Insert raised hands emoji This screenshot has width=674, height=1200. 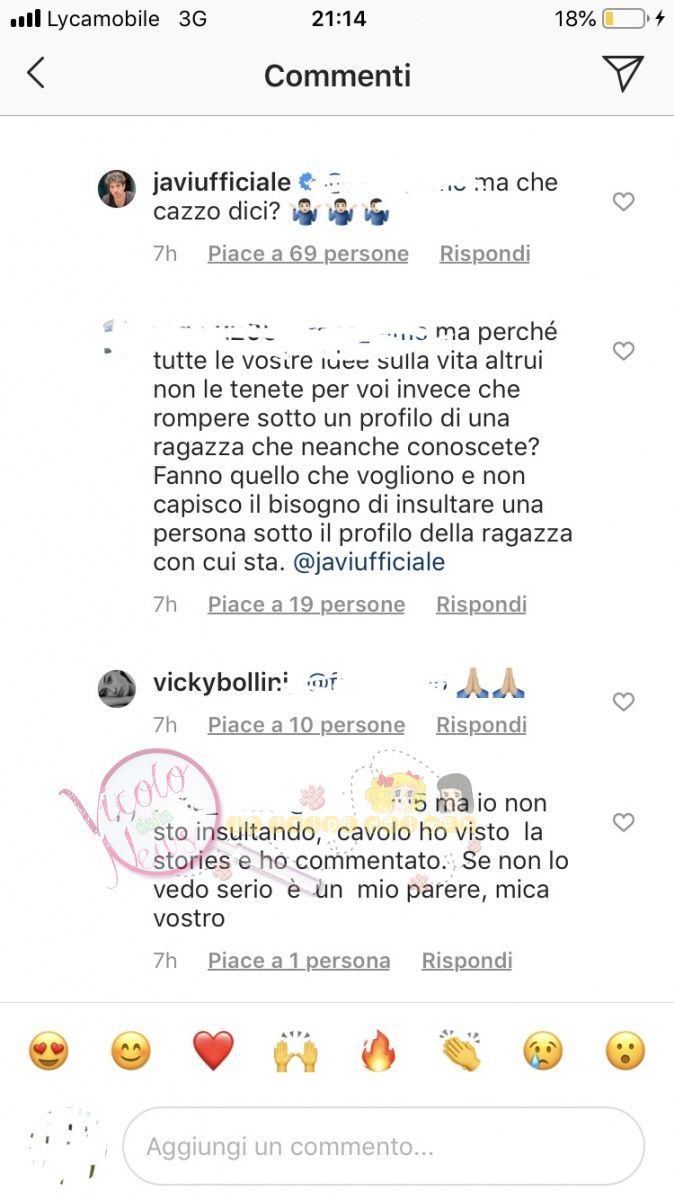click(x=295, y=1051)
